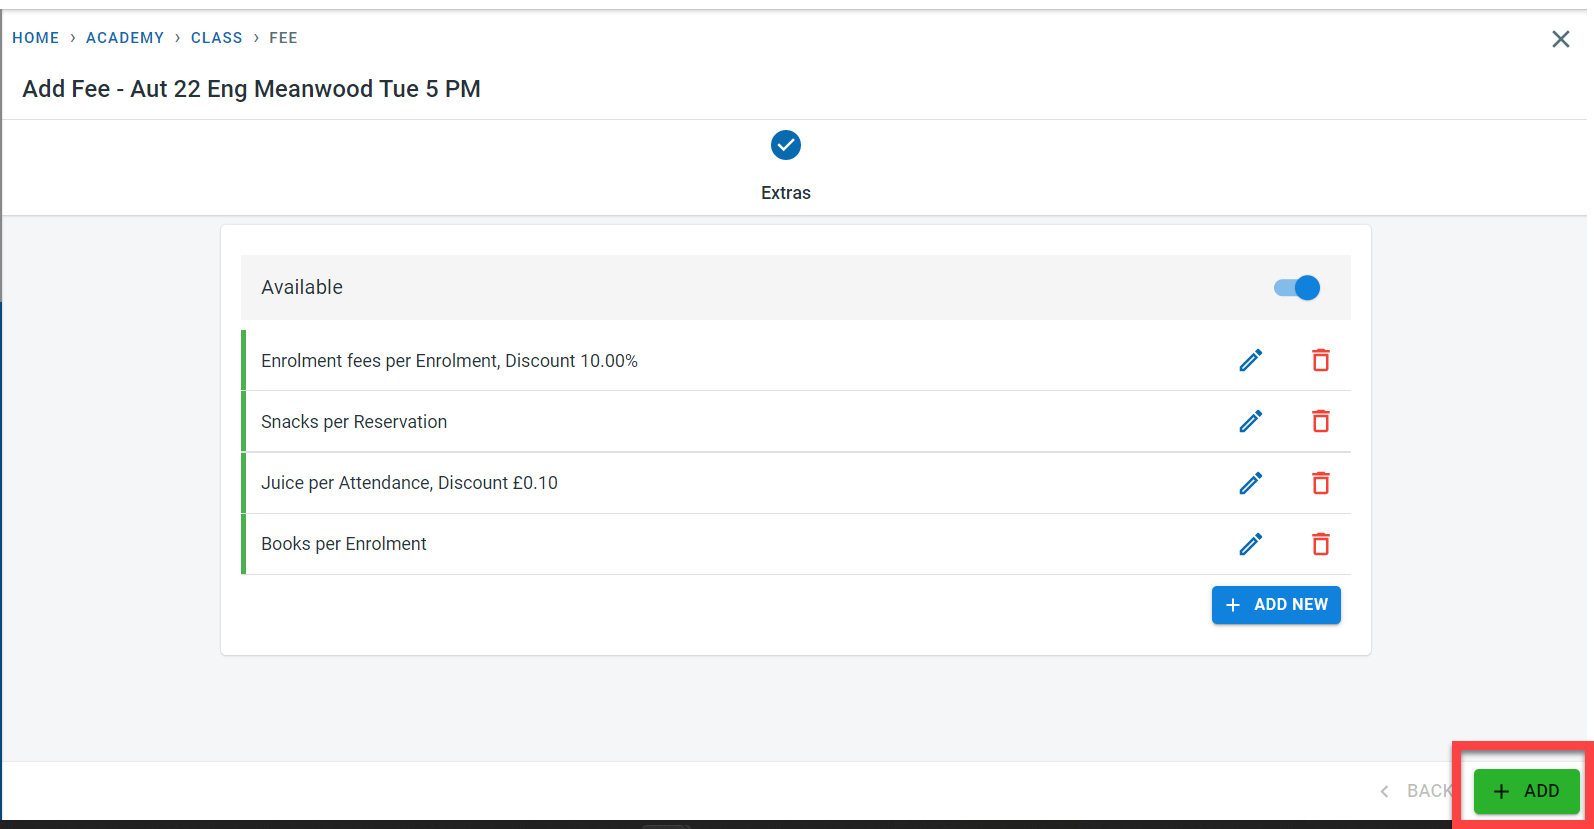This screenshot has width=1594, height=829.
Task: Edit the Juice per Attendance extra
Action: (x=1250, y=484)
